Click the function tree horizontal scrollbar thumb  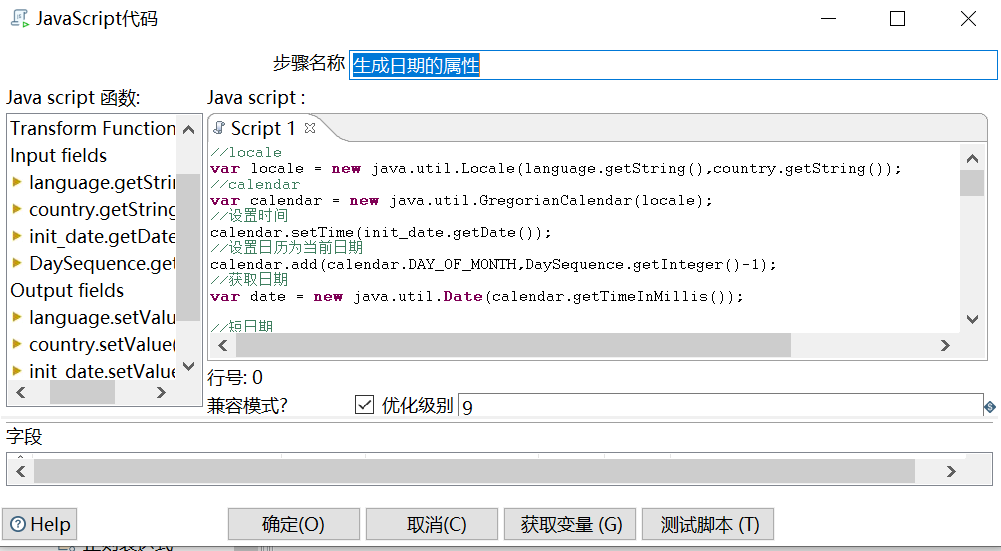point(82,392)
